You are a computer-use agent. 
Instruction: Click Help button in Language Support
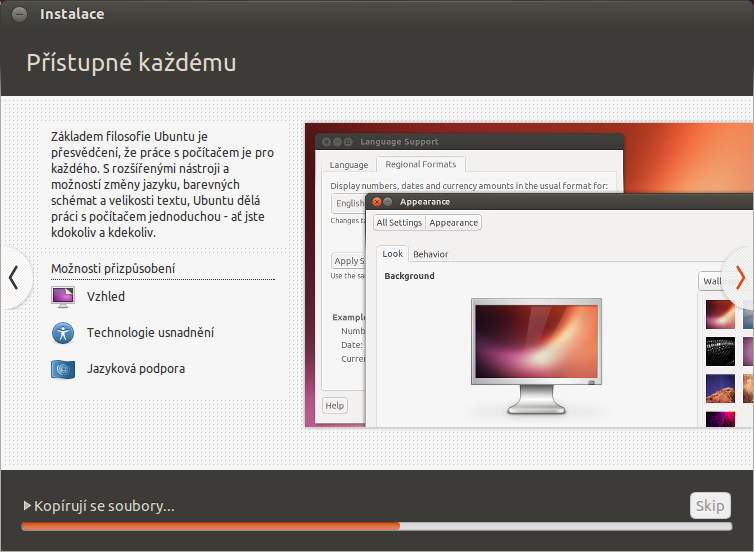tap(335, 405)
